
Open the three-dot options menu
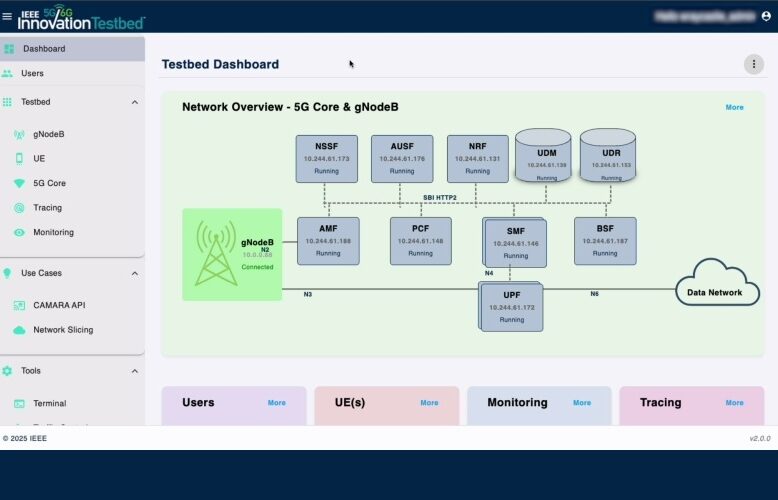click(x=754, y=64)
